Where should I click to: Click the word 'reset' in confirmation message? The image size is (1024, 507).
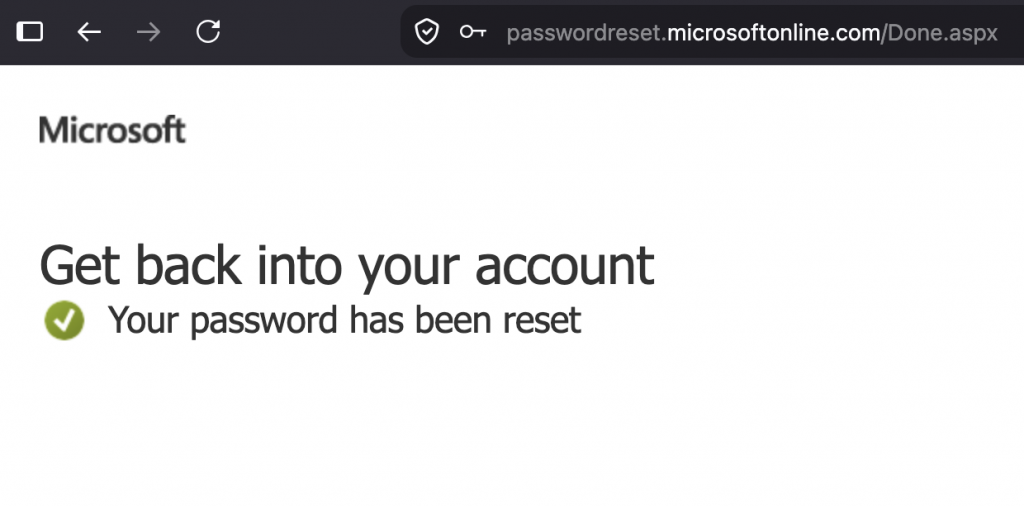pos(541,320)
